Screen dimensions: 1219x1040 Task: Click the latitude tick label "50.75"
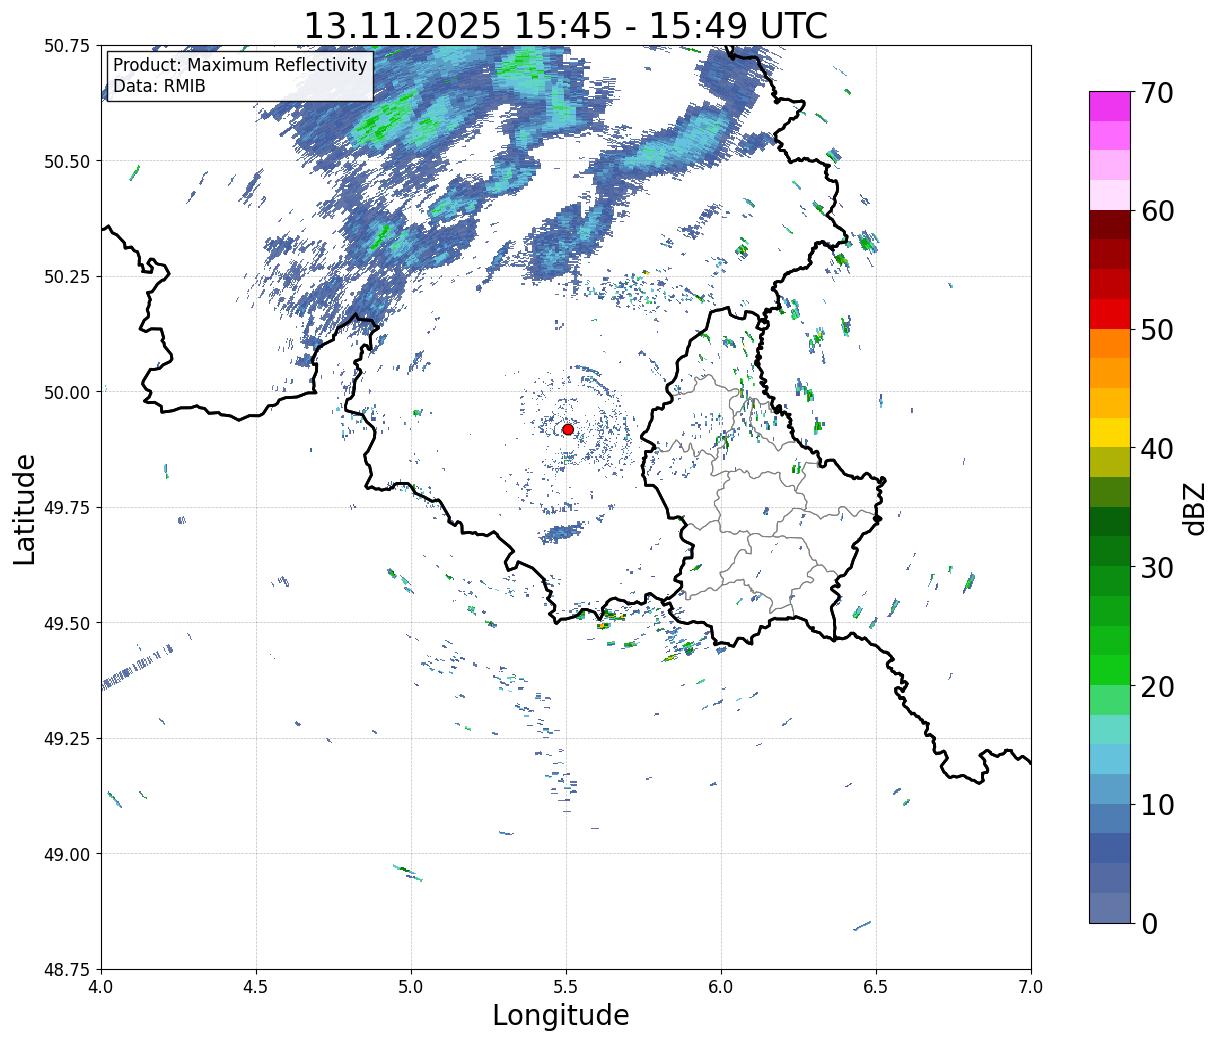point(67,46)
